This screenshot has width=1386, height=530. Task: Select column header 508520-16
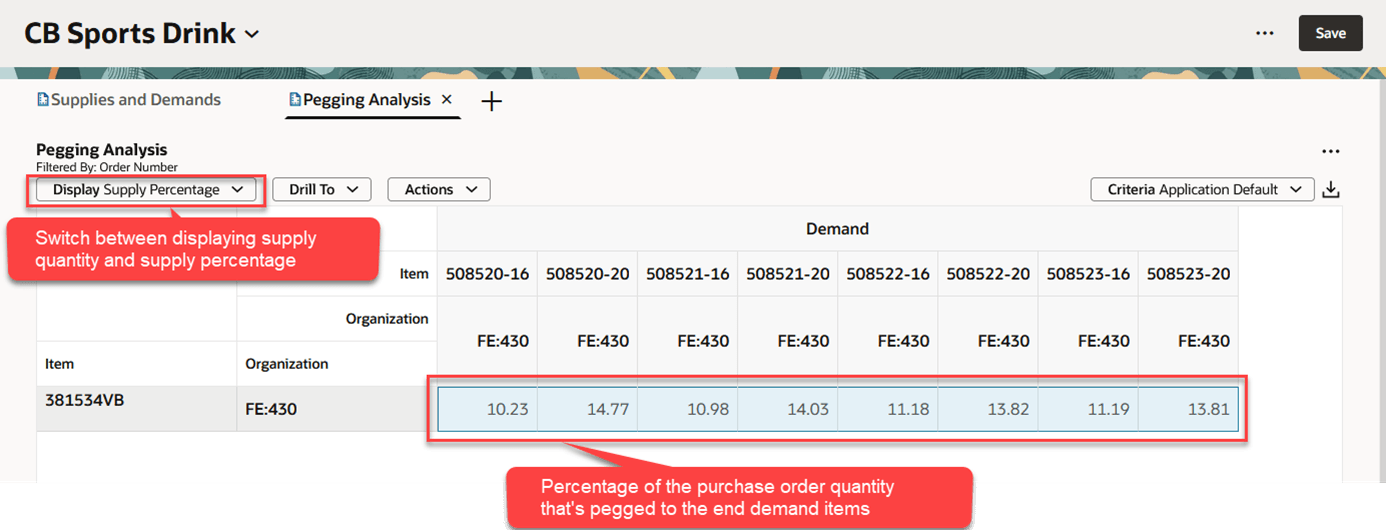coord(487,273)
